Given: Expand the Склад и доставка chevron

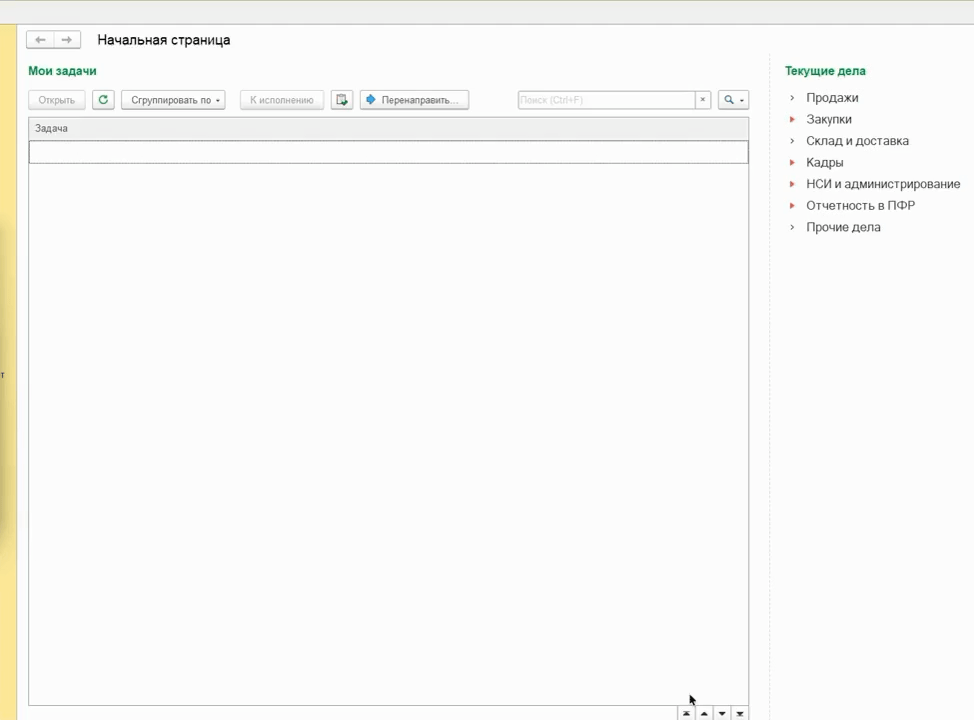Looking at the screenshot, I should (x=792, y=141).
